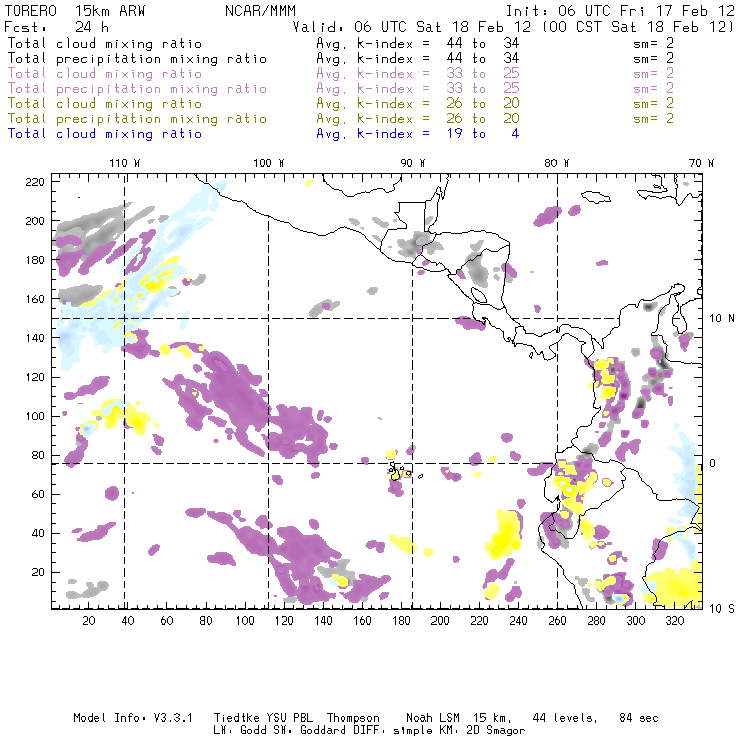Click horizontal-axis tick label "300"

pos(636,621)
